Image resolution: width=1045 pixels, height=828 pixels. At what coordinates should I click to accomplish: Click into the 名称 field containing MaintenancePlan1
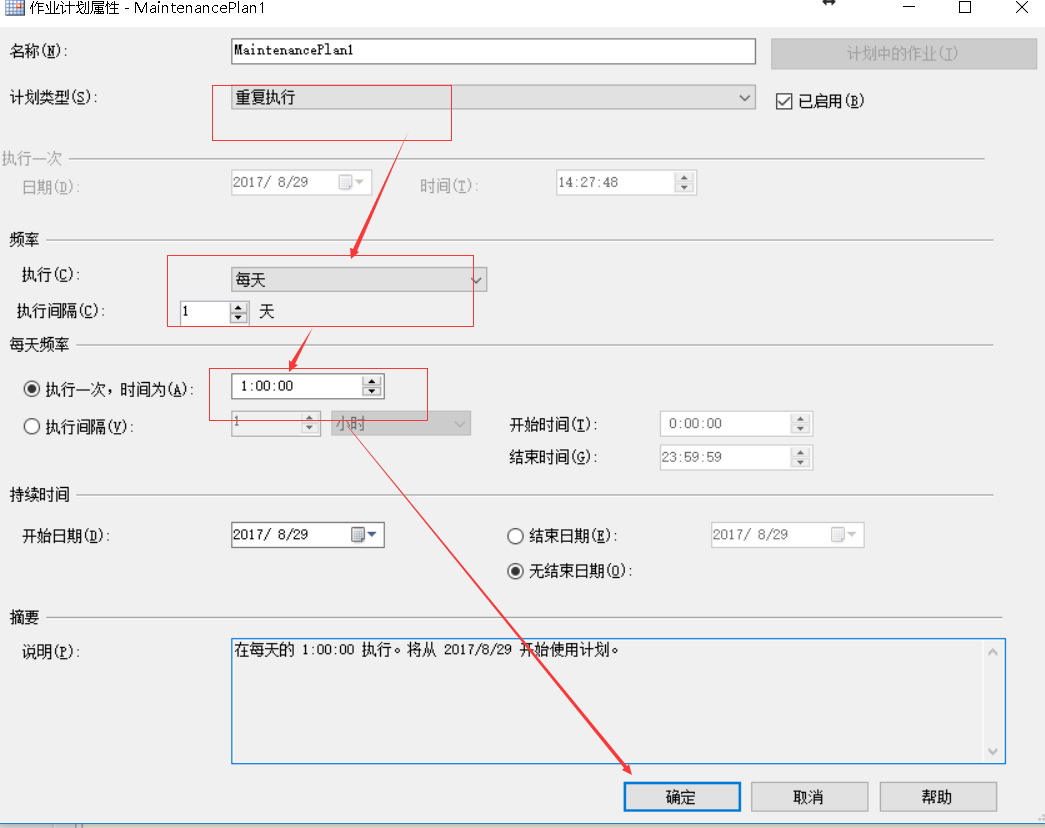pyautogui.click(x=492, y=50)
